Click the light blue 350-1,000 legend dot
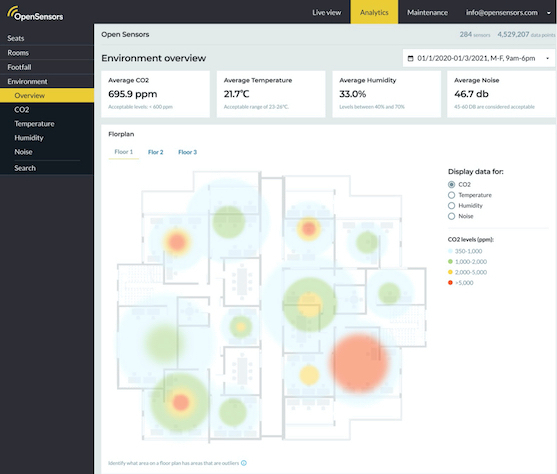The image size is (557, 474). click(x=450, y=251)
